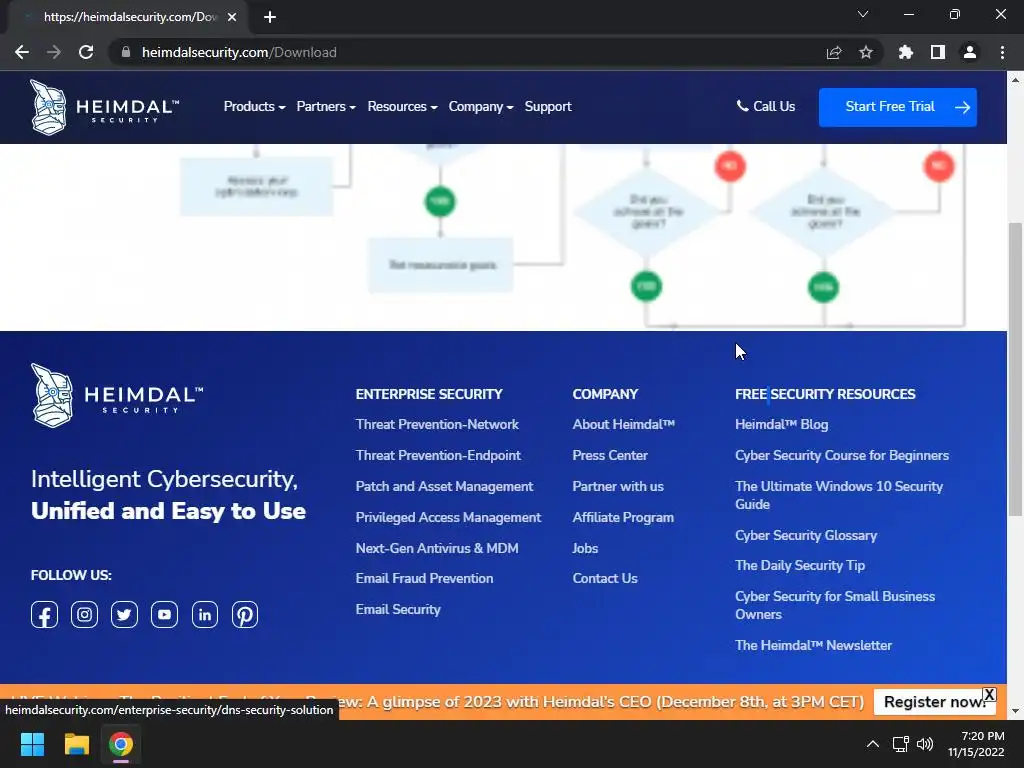Click Chrome icon in taskbar
Screen dimensions: 1024x768
click(x=121, y=744)
